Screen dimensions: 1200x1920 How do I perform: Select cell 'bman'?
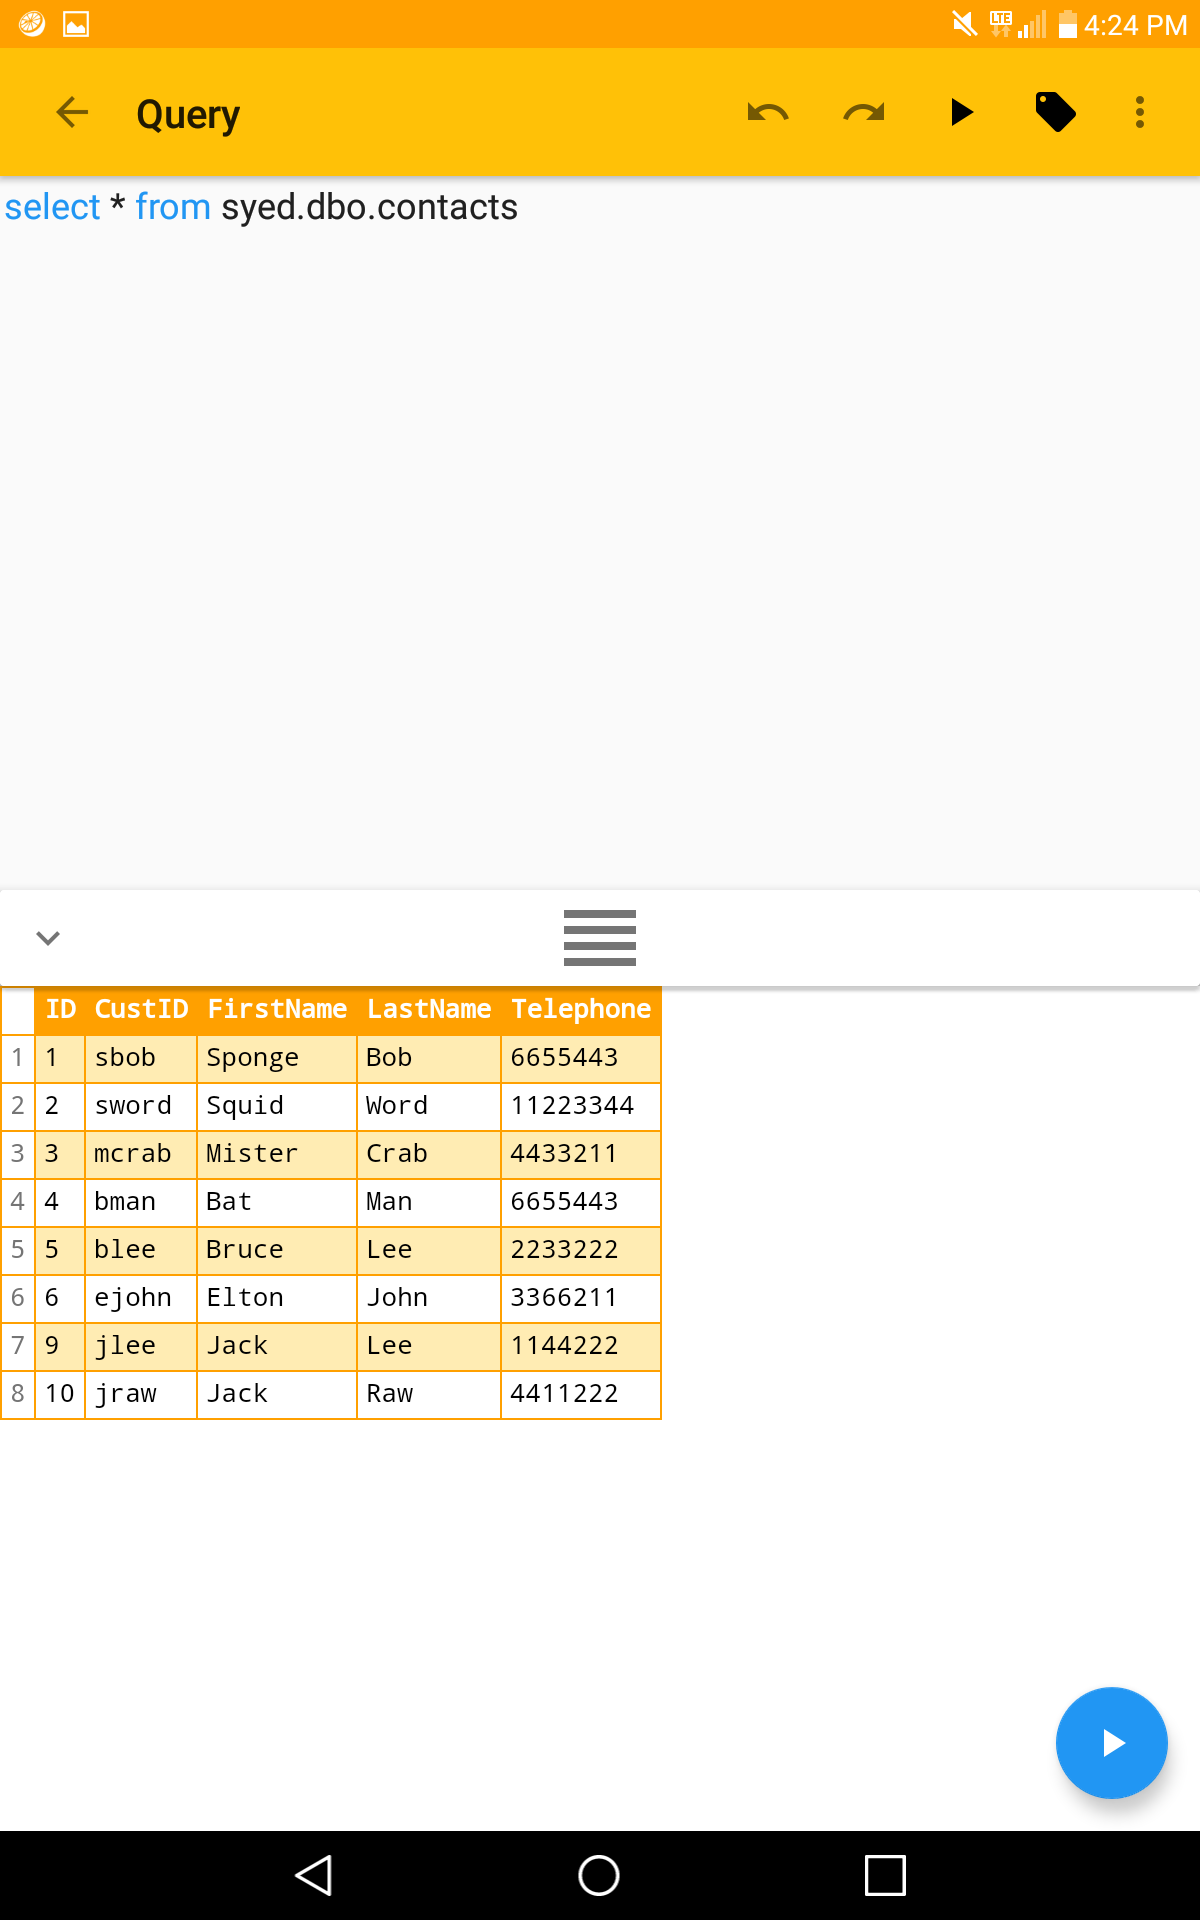[141, 1202]
